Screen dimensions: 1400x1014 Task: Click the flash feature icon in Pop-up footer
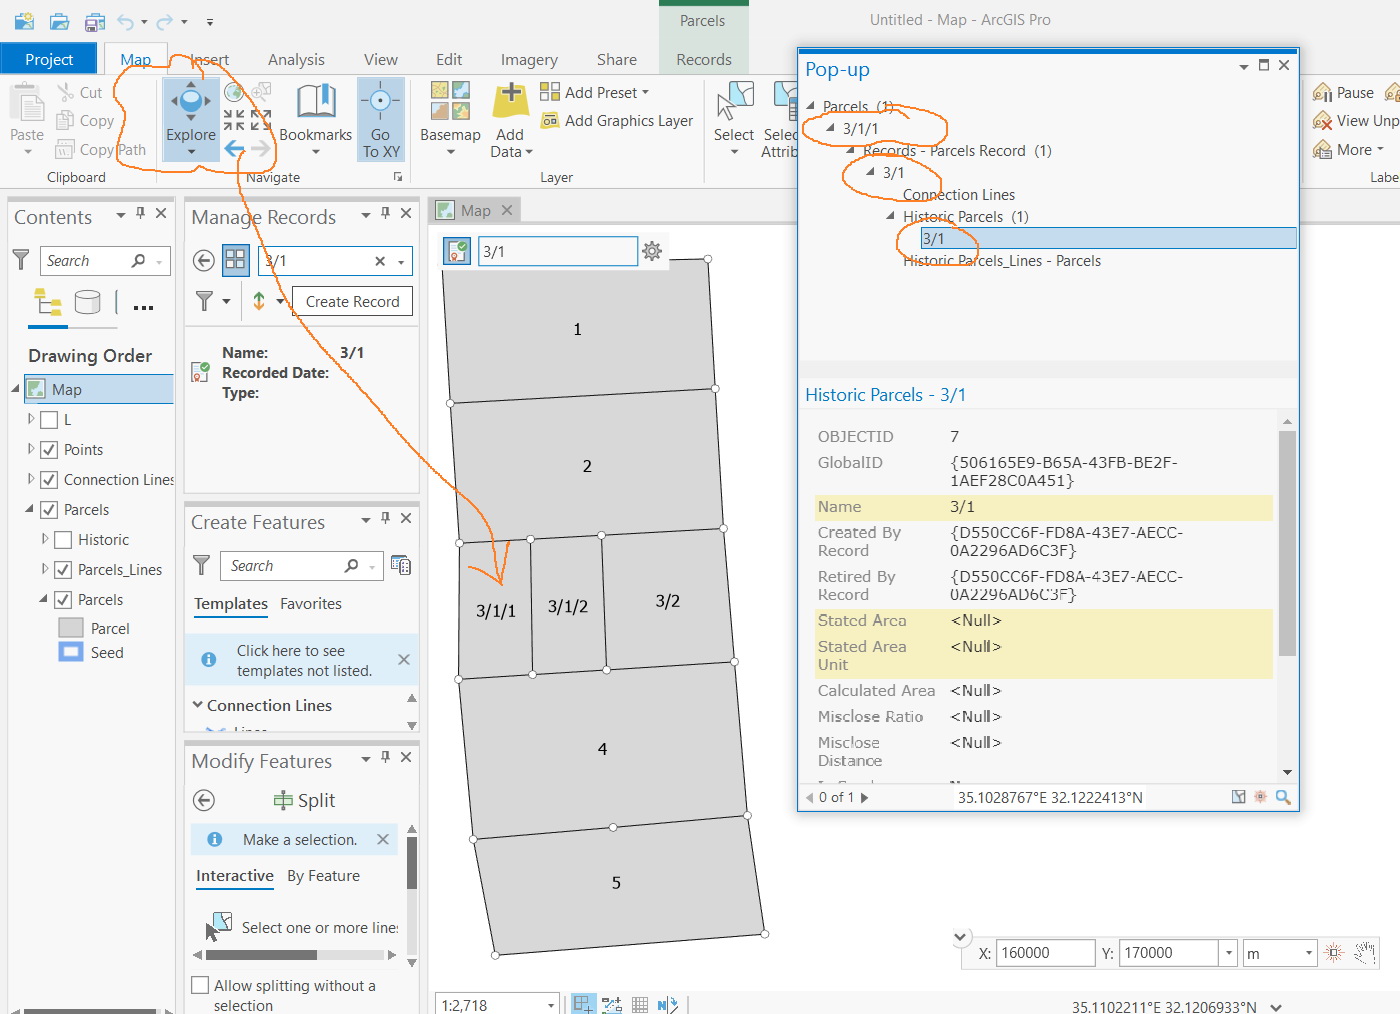click(x=1260, y=797)
